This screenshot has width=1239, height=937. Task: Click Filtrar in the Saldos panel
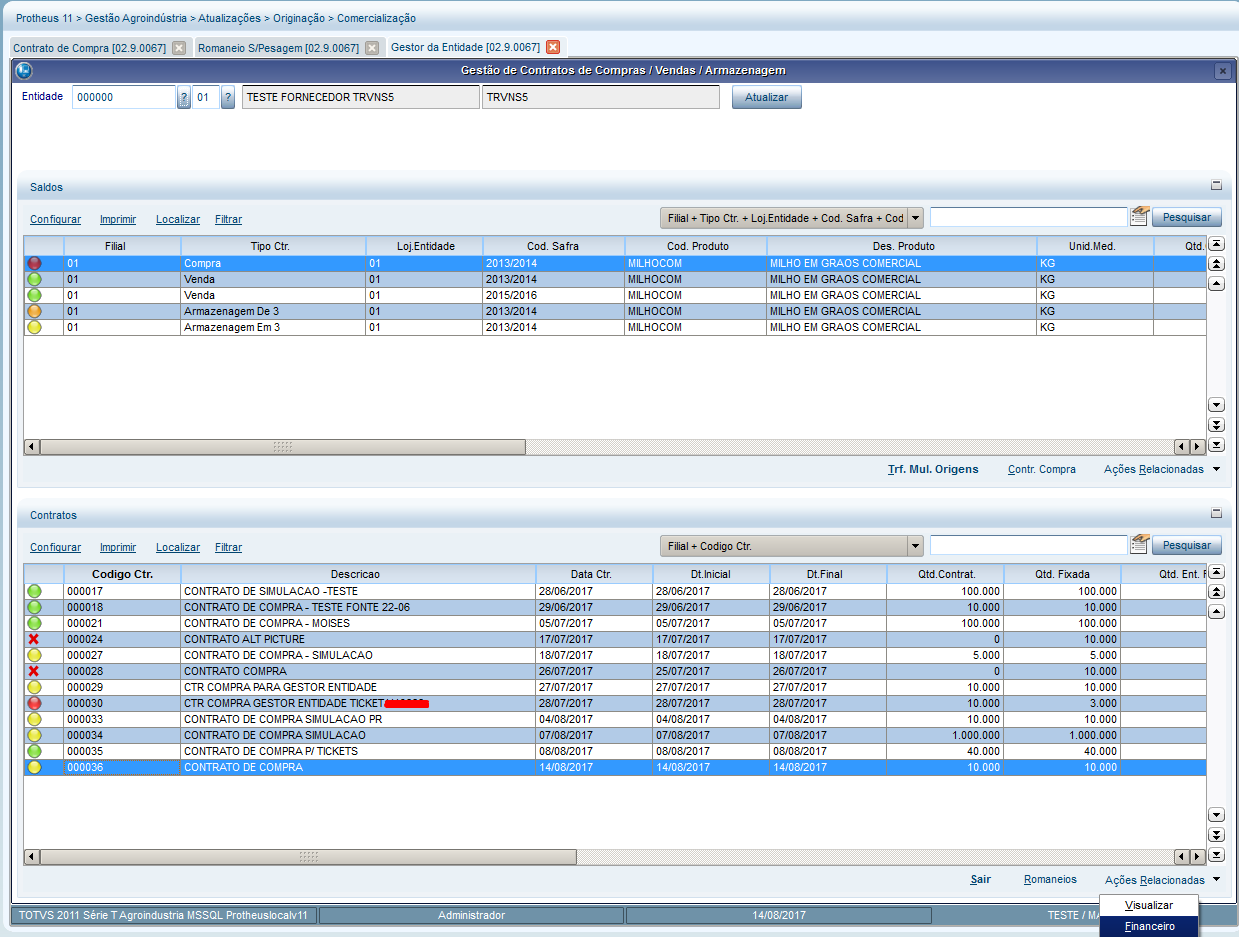pyautogui.click(x=228, y=219)
